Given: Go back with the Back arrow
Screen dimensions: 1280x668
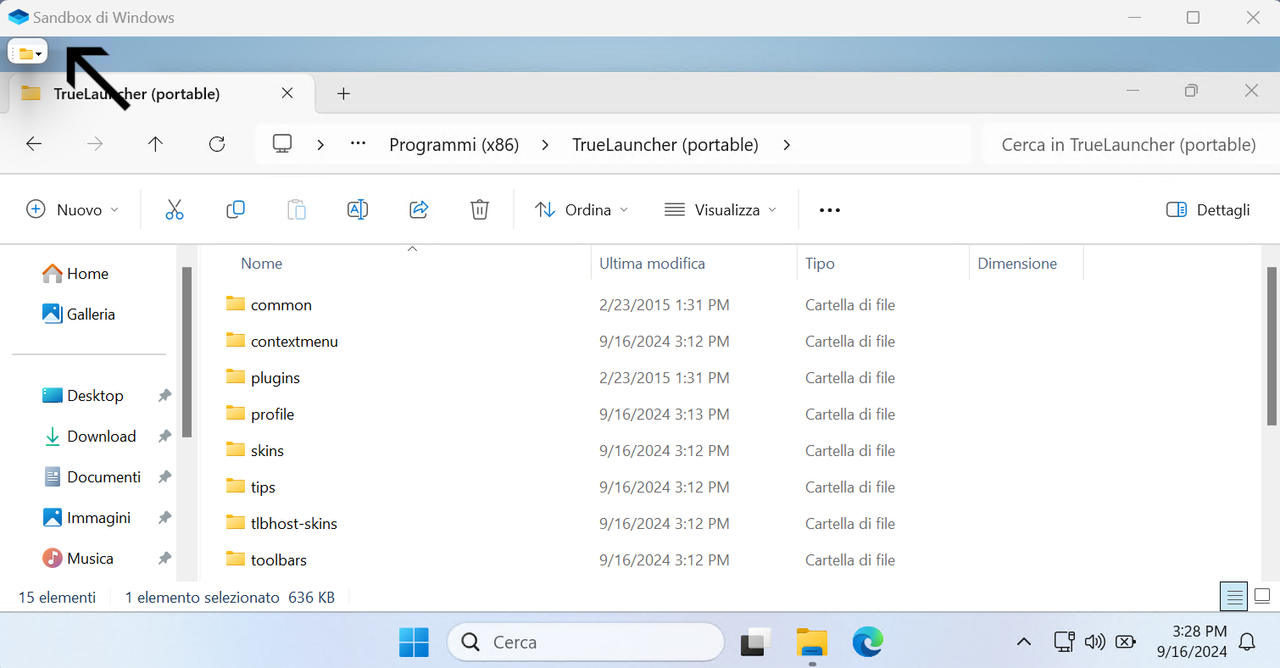Looking at the screenshot, I should click(34, 144).
